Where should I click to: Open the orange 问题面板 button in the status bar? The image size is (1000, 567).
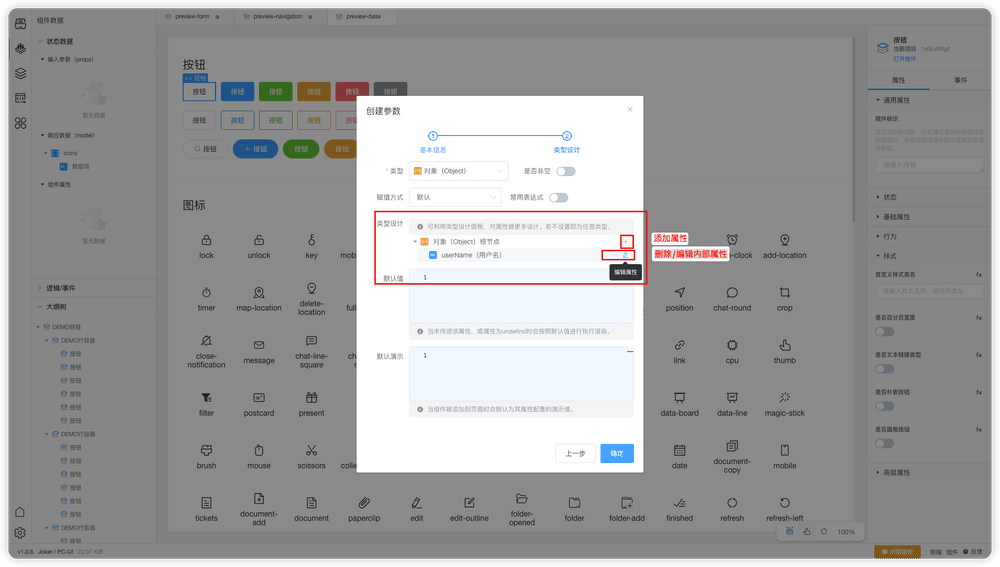(897, 552)
